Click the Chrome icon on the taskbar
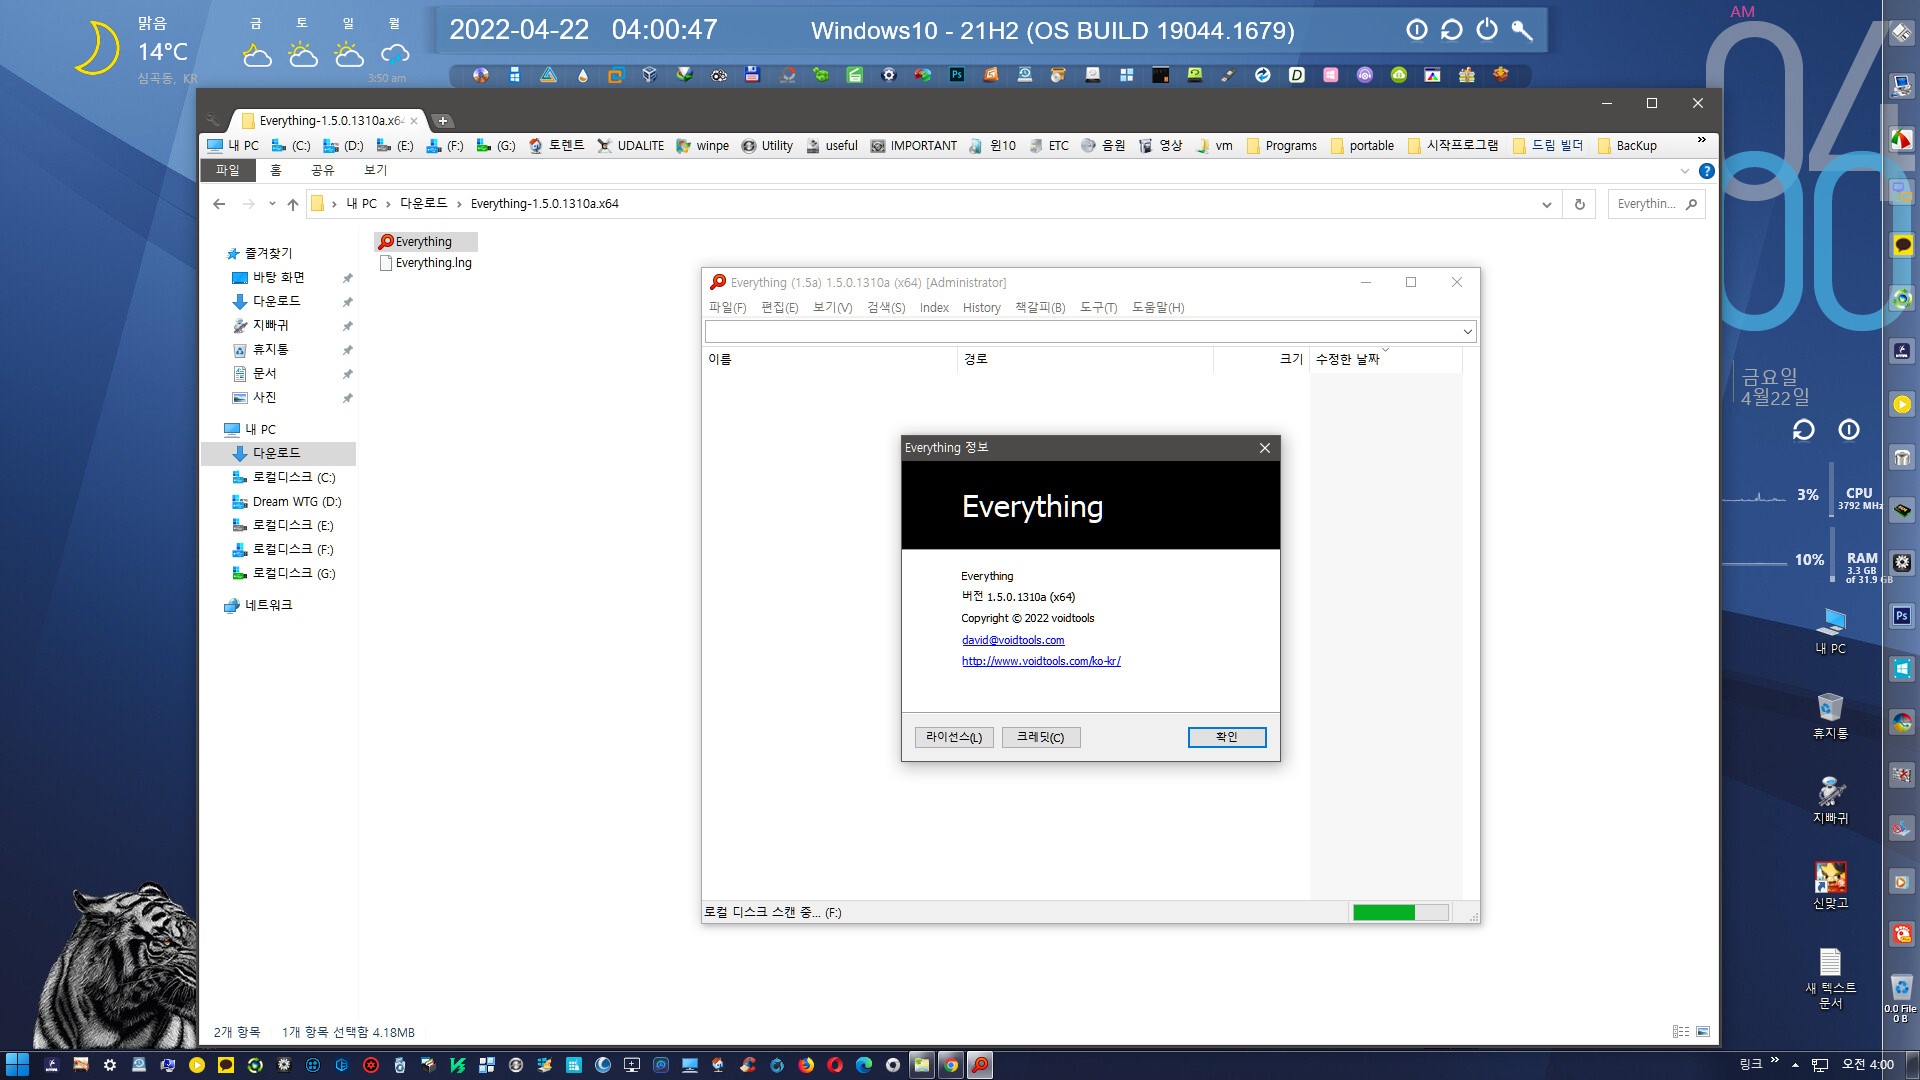Screen dimensions: 1920x1080 coord(951,1065)
